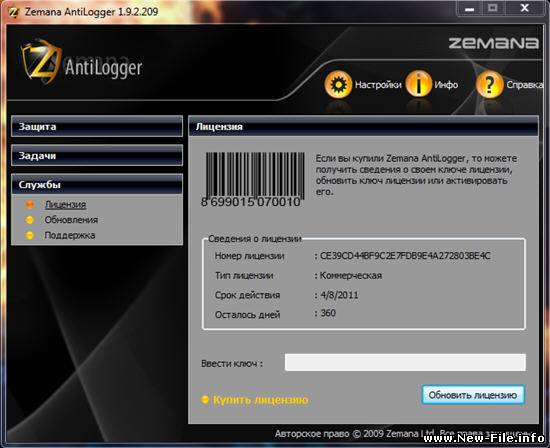550x448 pixels.
Task: Open Настройки gear icon
Action: point(338,84)
